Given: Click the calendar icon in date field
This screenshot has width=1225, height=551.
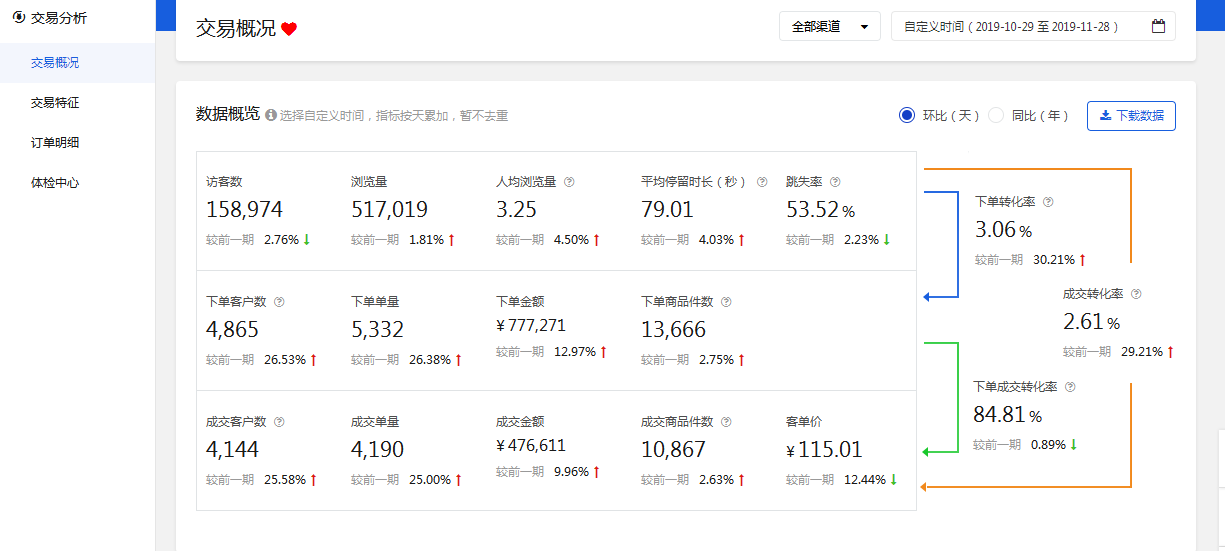Looking at the screenshot, I should [1158, 26].
